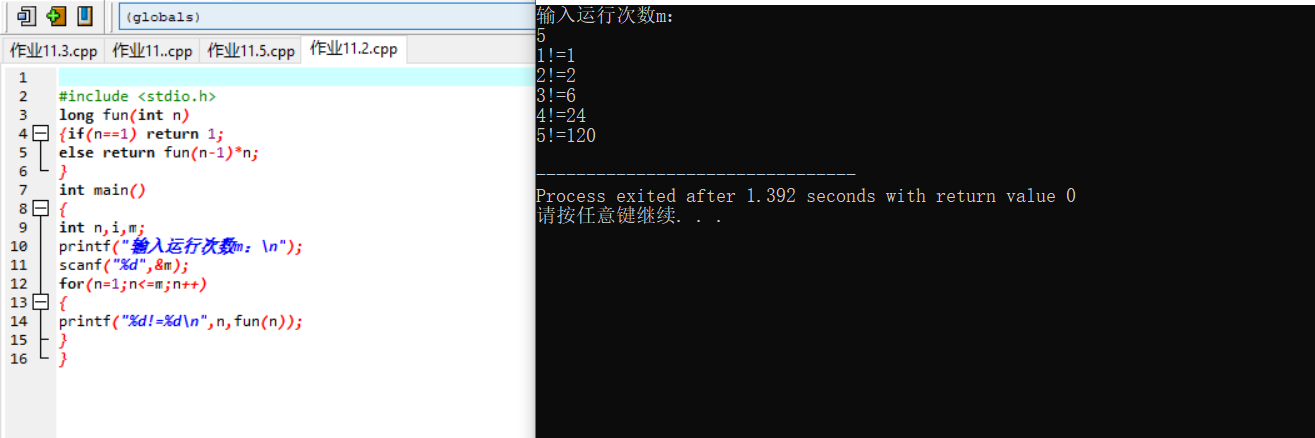
Task: Open the 作业11.5.cpp file tab
Action: [251, 51]
